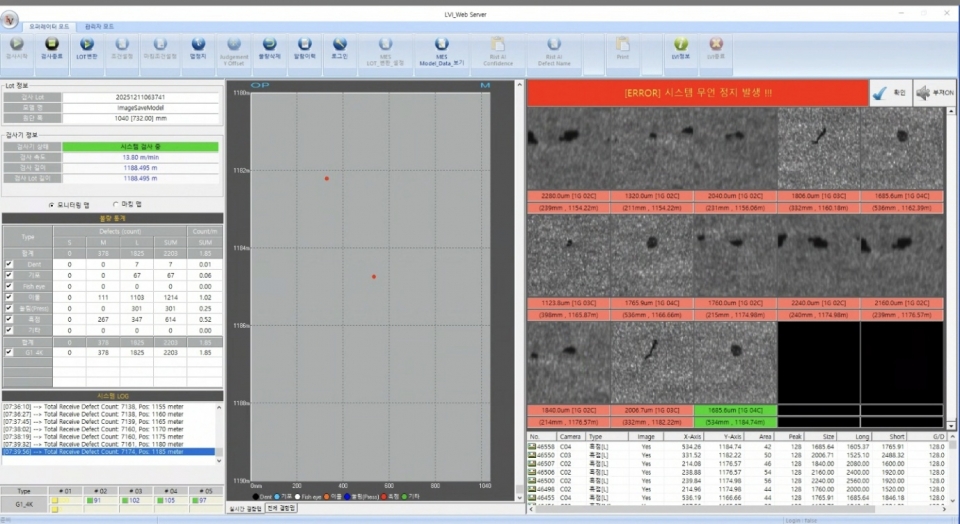Select the top-left defect image thumbnail
This screenshot has height=524, width=960.
pos(568,147)
